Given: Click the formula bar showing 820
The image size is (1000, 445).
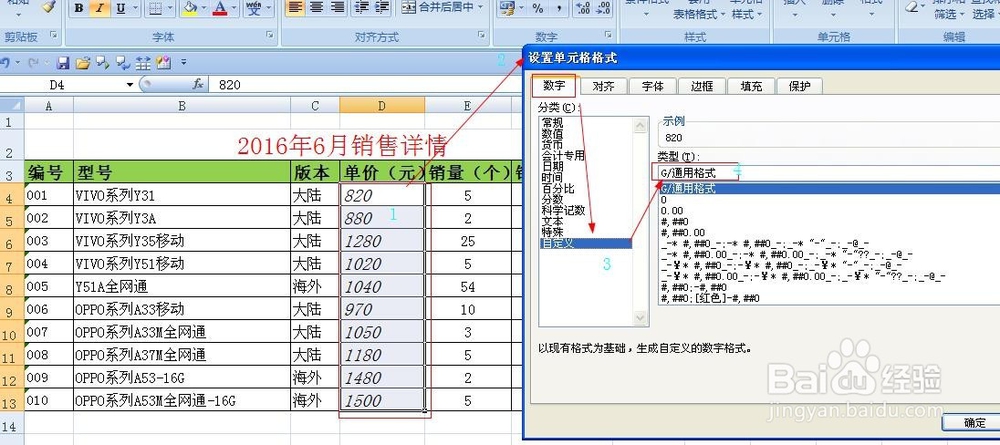Looking at the screenshot, I should point(367,84).
